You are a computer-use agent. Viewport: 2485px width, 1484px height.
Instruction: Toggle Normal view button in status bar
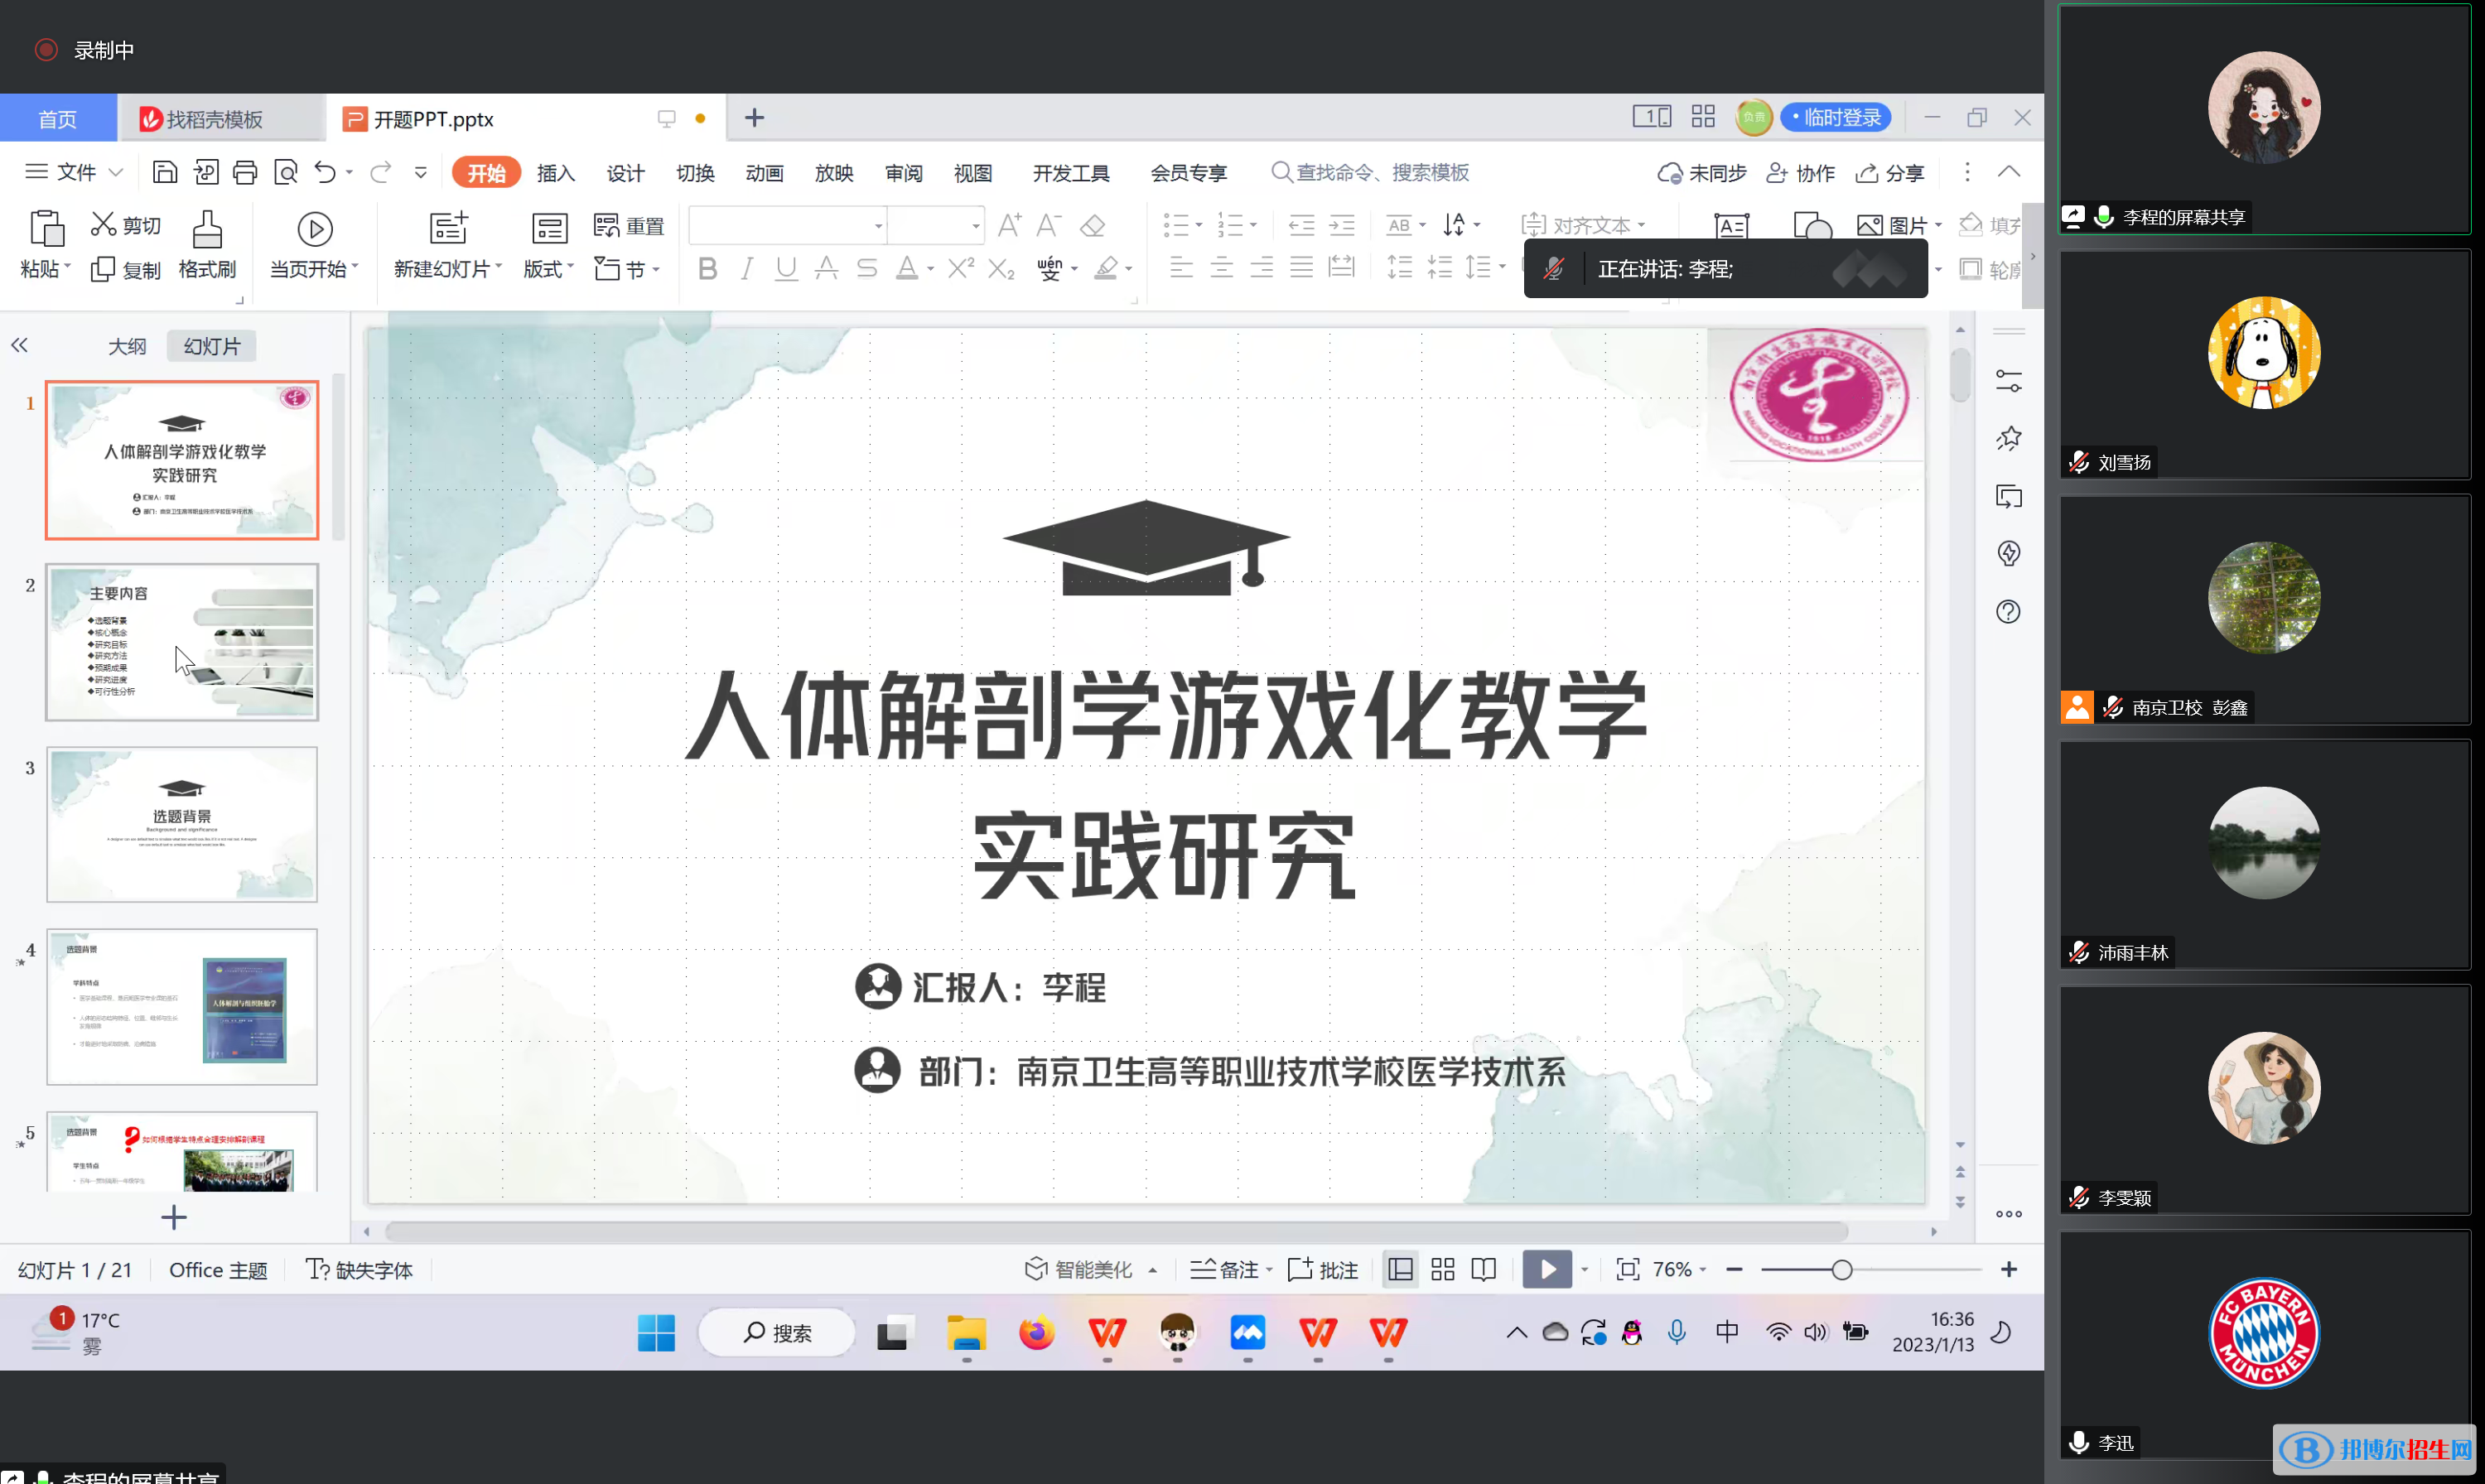(x=1400, y=1269)
